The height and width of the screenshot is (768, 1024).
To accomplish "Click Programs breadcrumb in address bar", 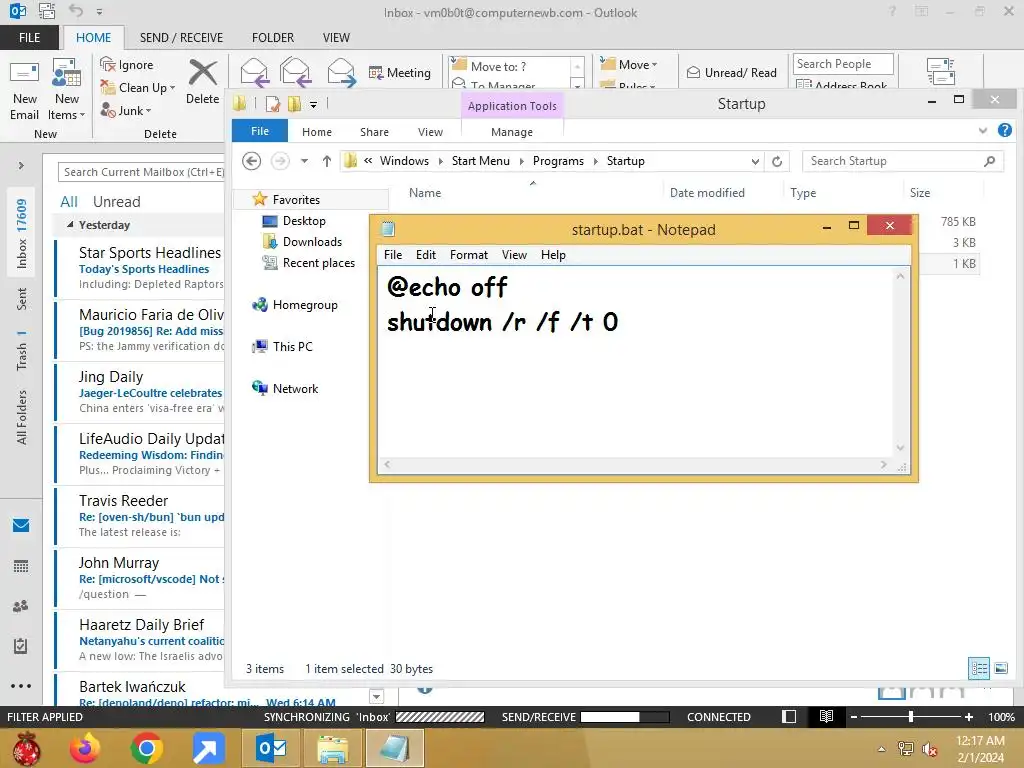I will pyautogui.click(x=558, y=161).
